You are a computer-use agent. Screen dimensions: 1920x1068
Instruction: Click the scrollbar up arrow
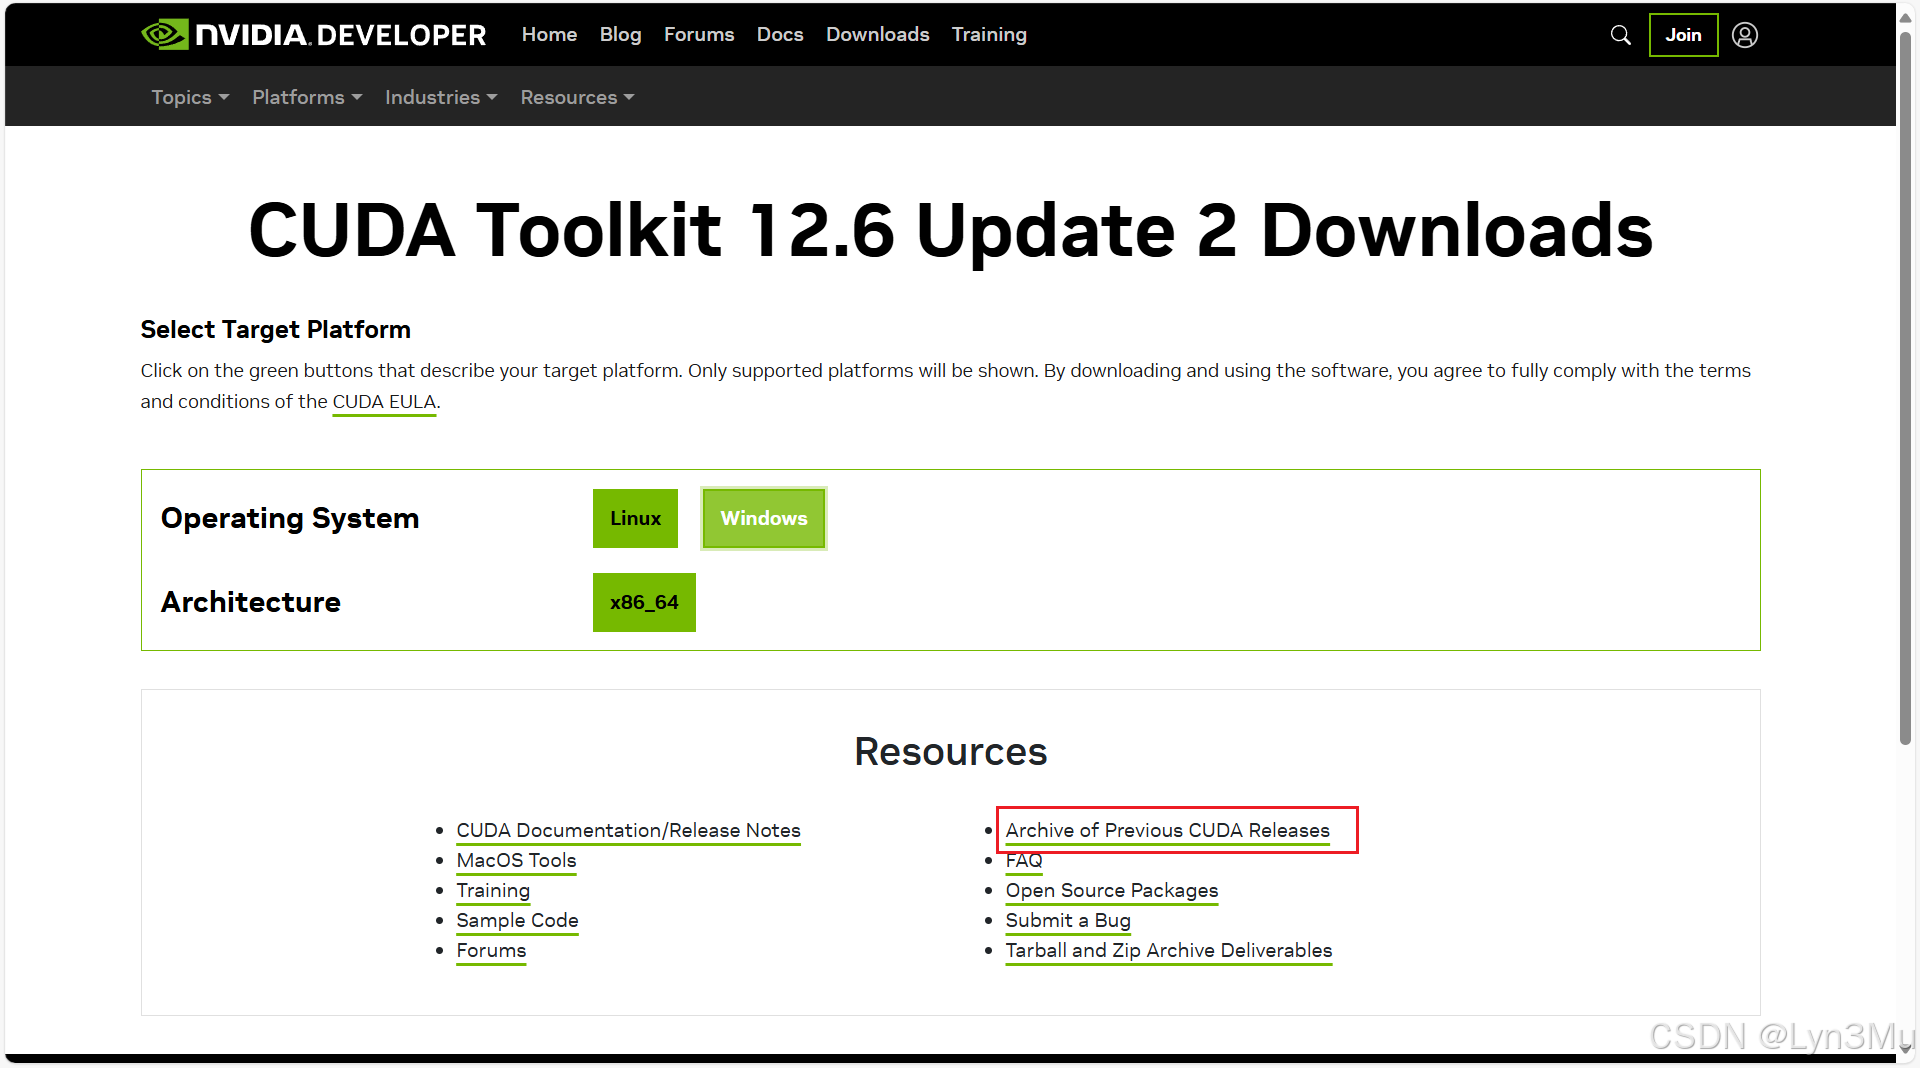pos(1905,17)
